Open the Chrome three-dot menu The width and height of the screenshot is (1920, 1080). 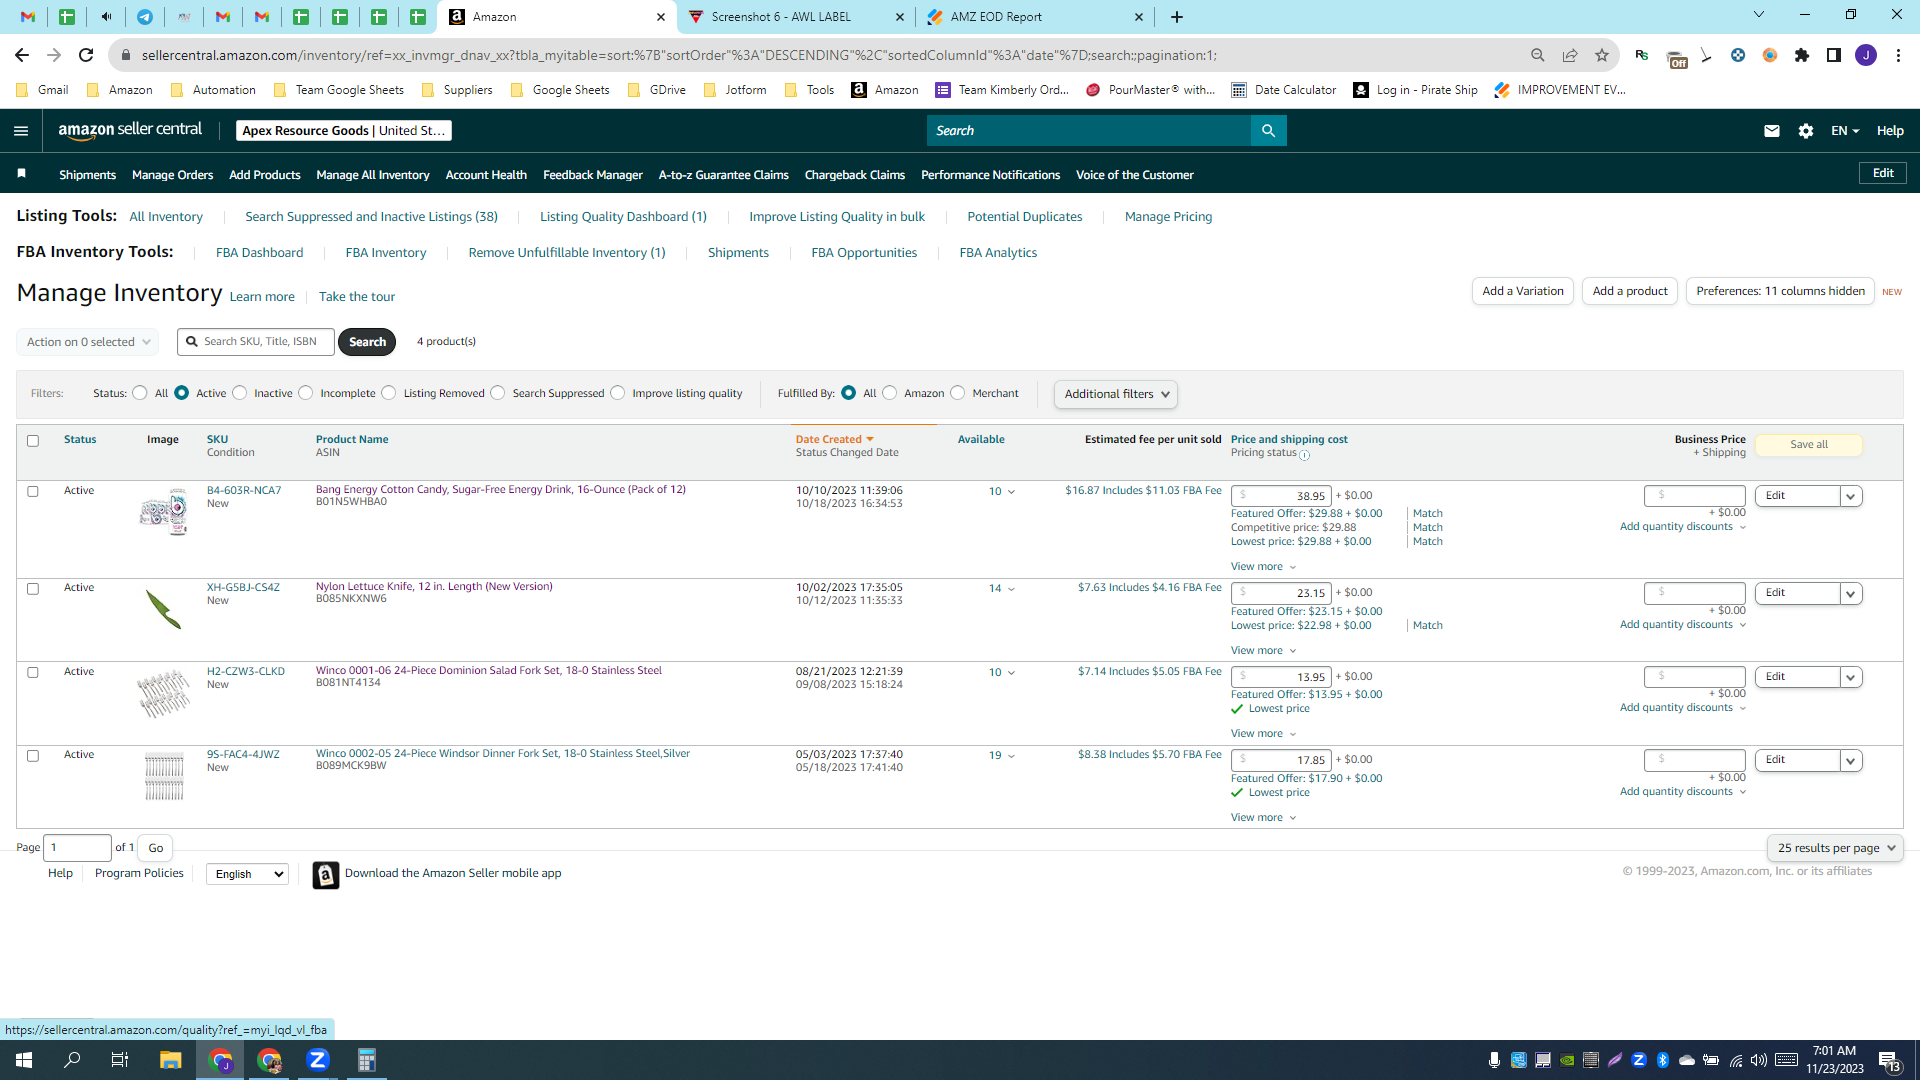pos(1898,55)
